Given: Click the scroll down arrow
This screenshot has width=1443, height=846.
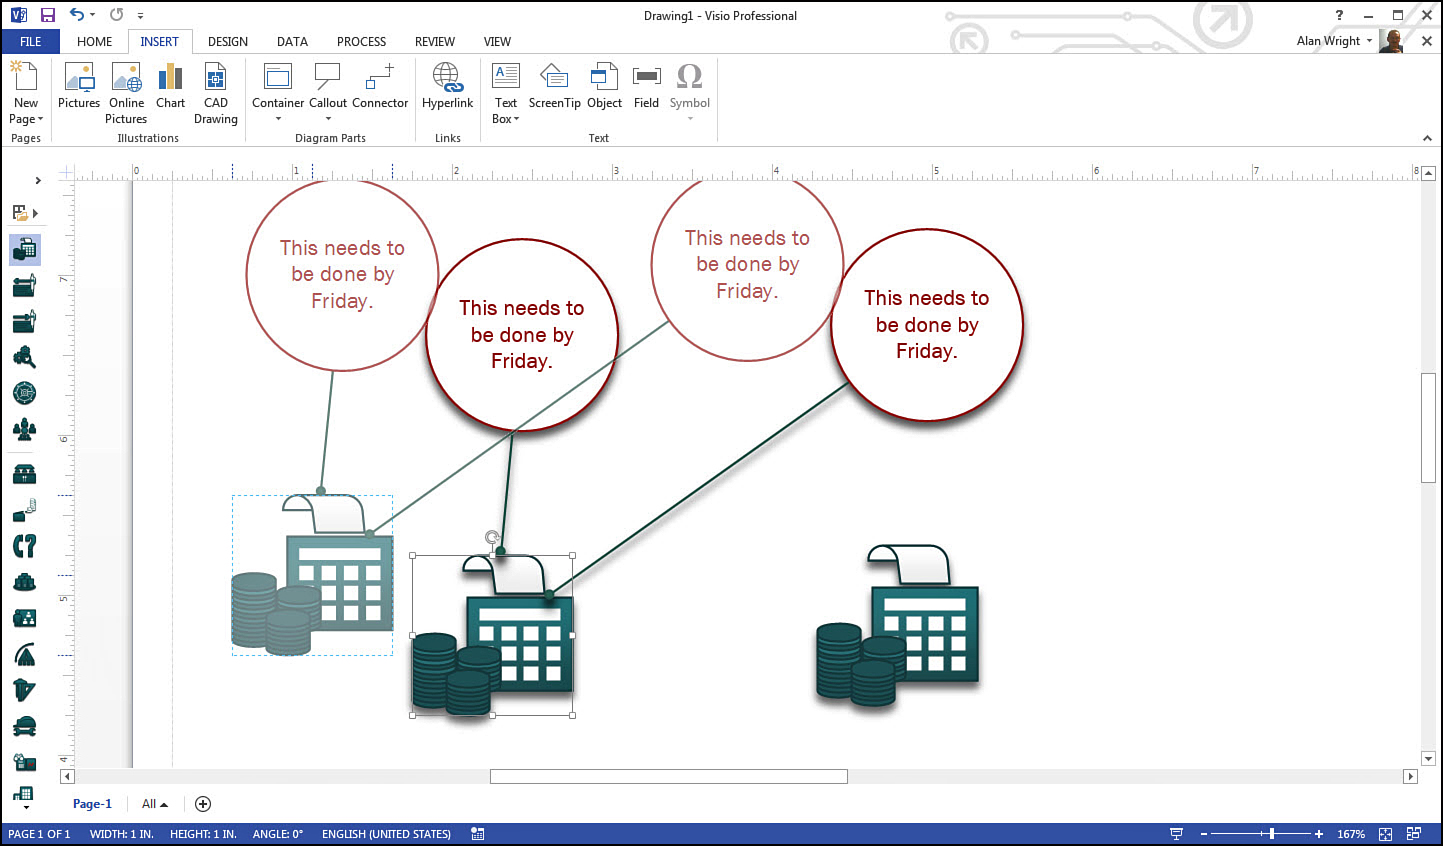Looking at the screenshot, I should 1428,759.
